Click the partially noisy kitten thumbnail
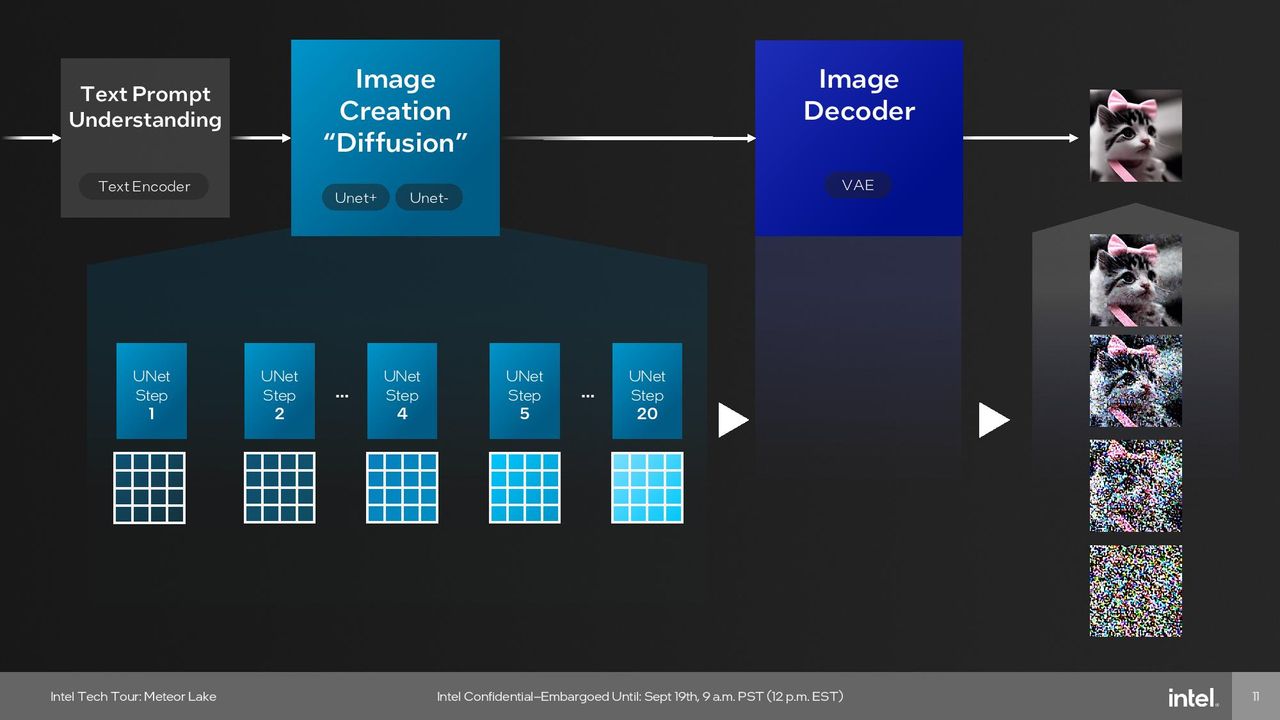Screen dimensions: 1280x720 (1136, 381)
